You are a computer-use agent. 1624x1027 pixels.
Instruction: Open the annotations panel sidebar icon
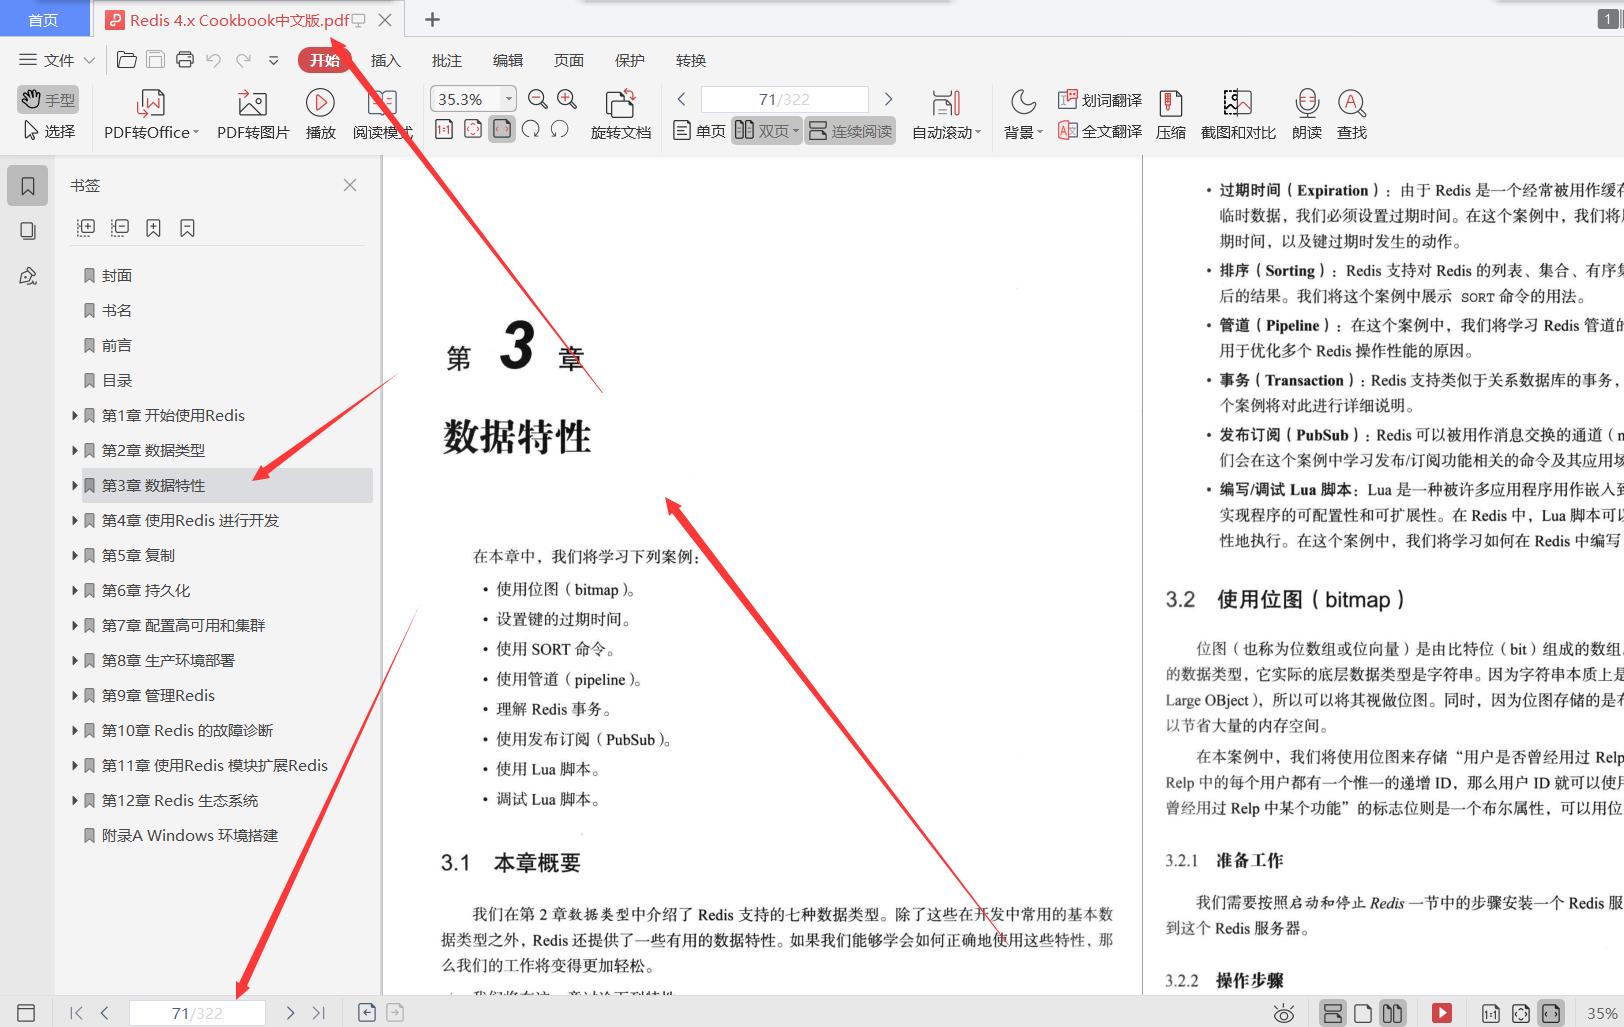(x=28, y=276)
